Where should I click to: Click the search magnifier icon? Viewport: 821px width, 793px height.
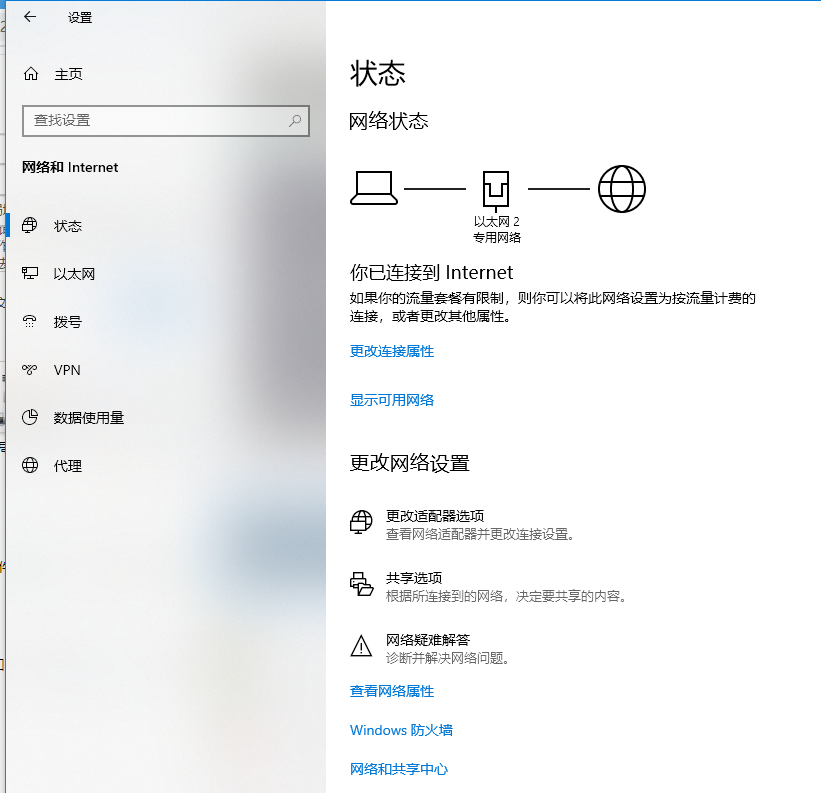pos(295,120)
